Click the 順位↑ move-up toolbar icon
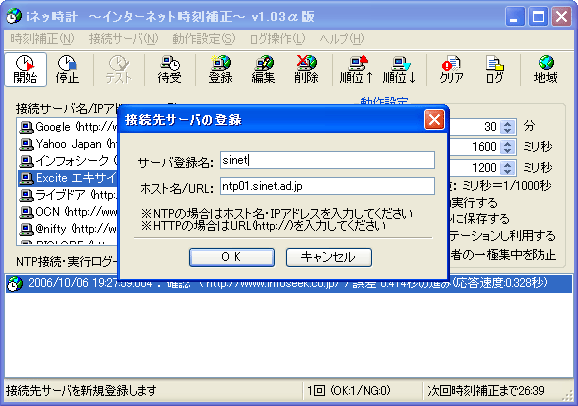Screen dimensions: 578x406 [x=356, y=69]
